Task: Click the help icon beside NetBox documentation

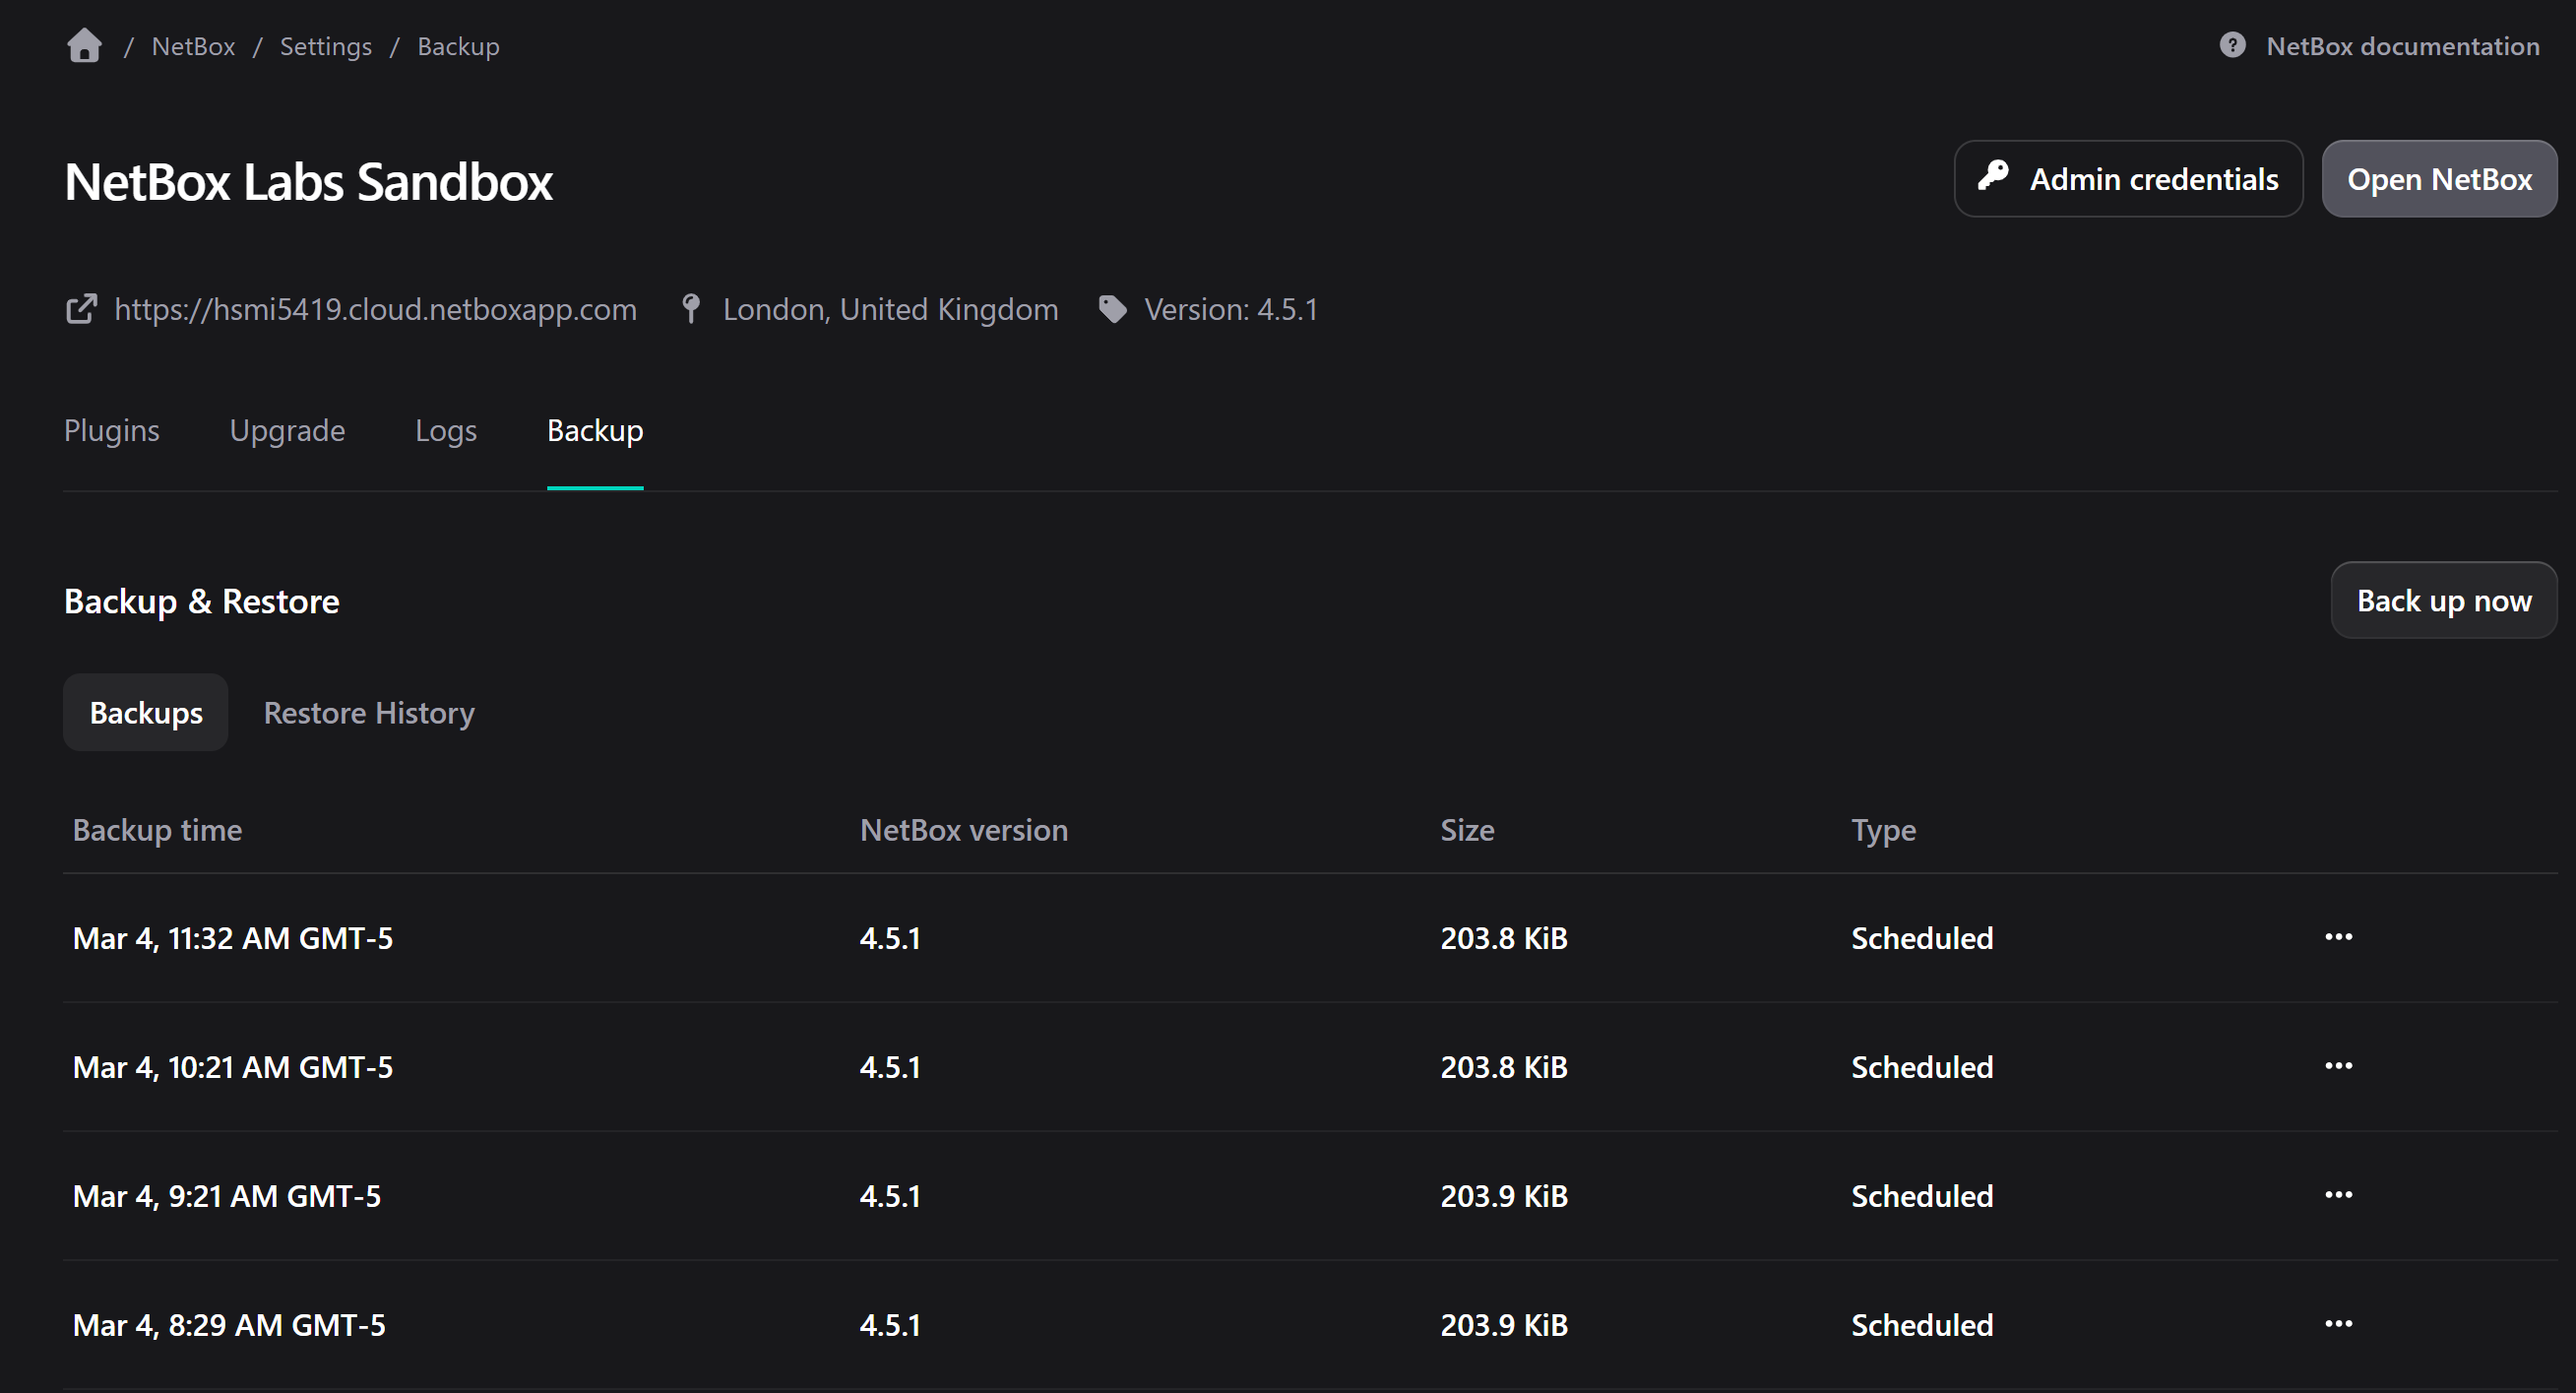Action: click(x=2232, y=45)
